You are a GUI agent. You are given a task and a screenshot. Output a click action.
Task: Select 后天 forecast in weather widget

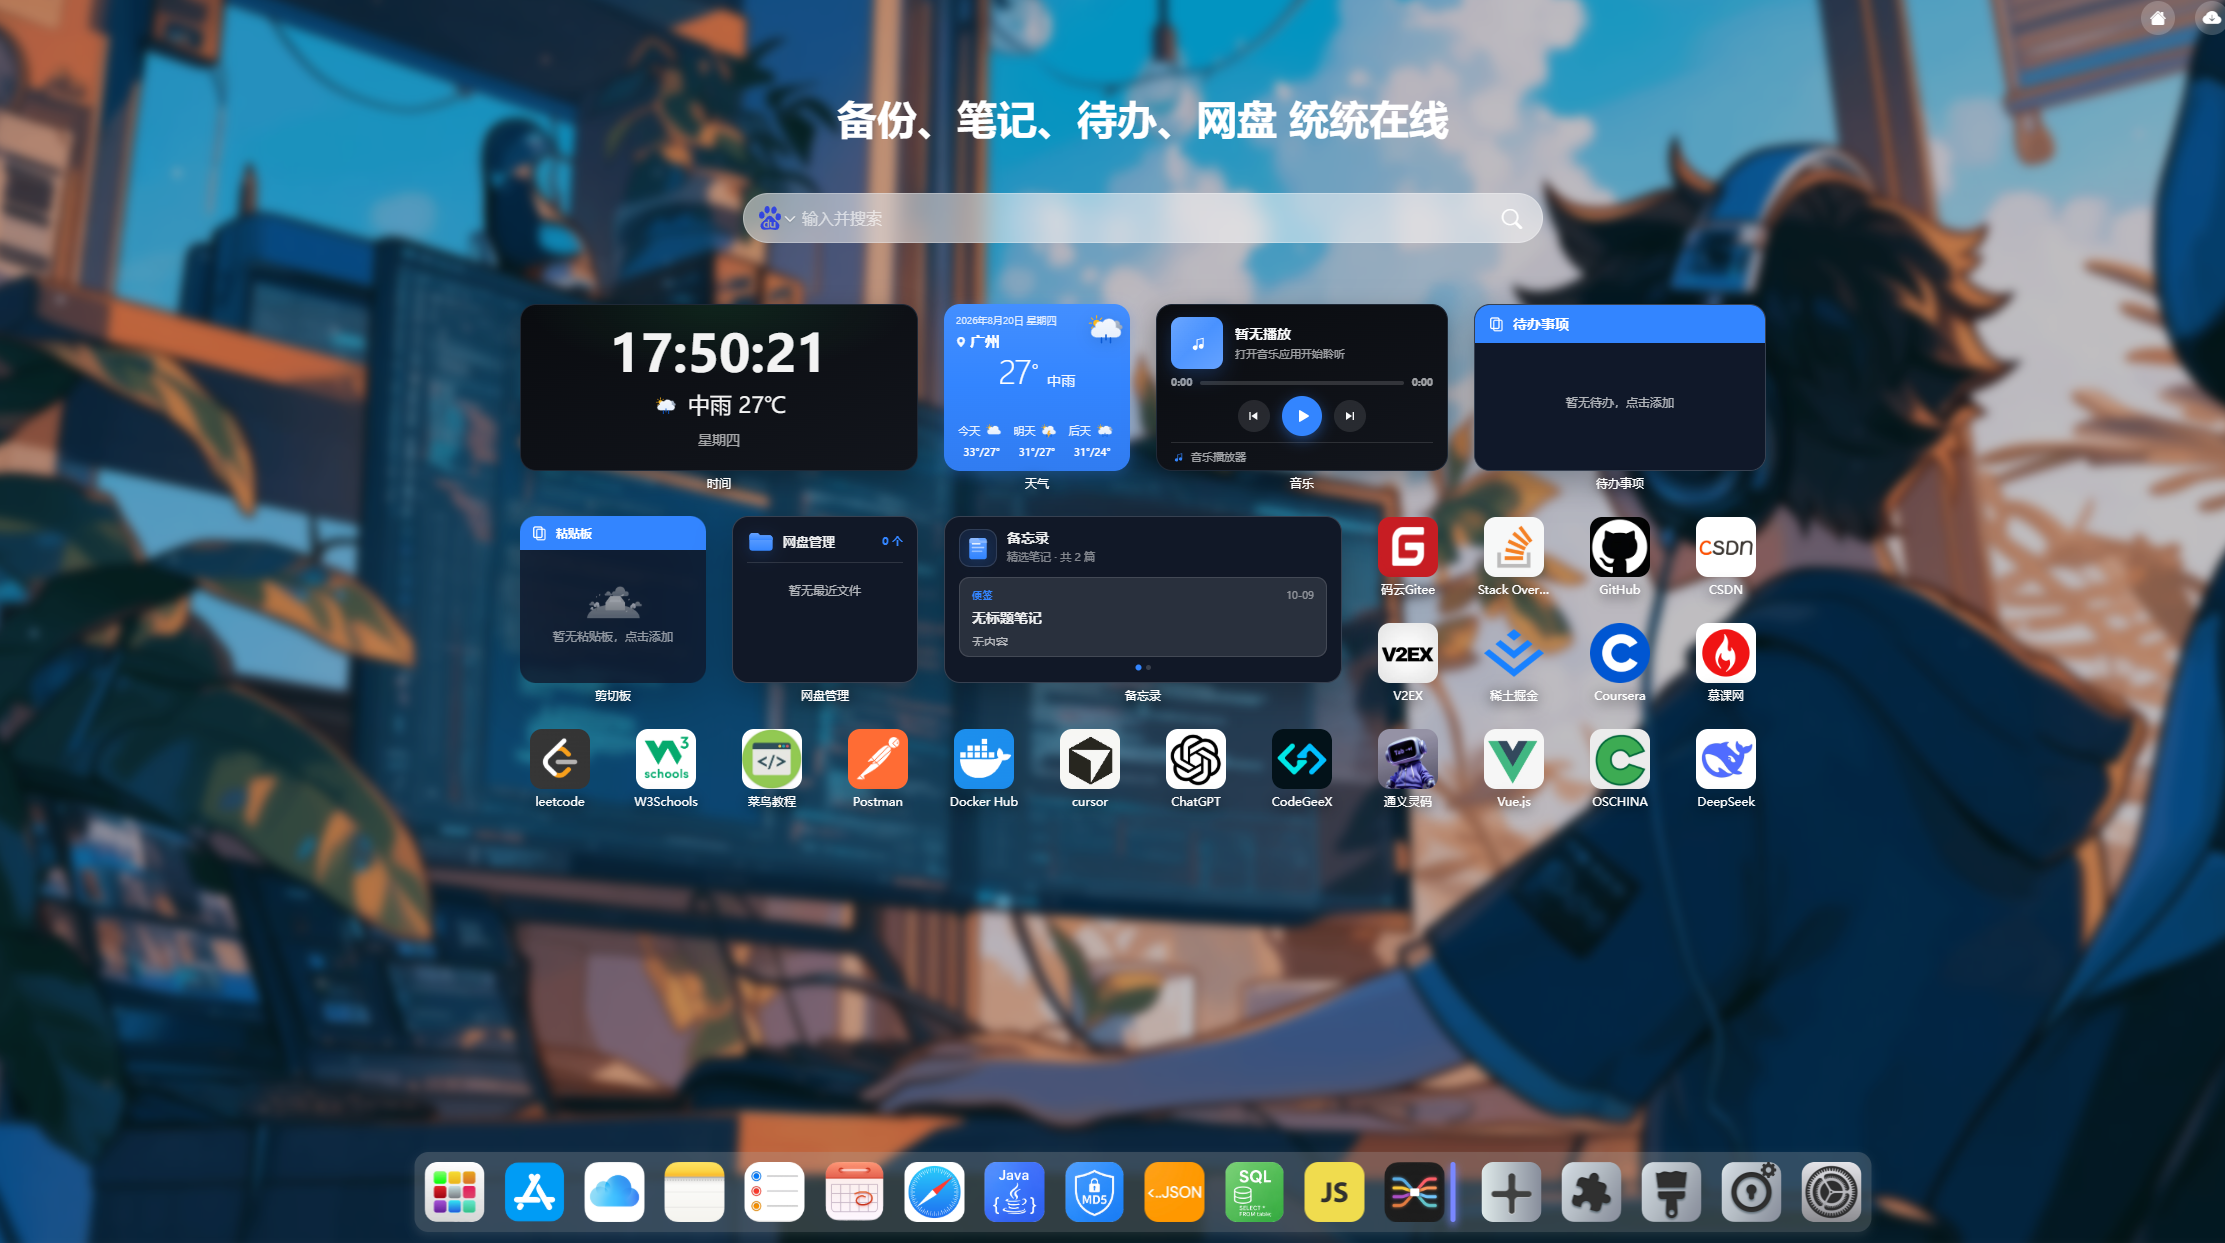[x=1091, y=441]
